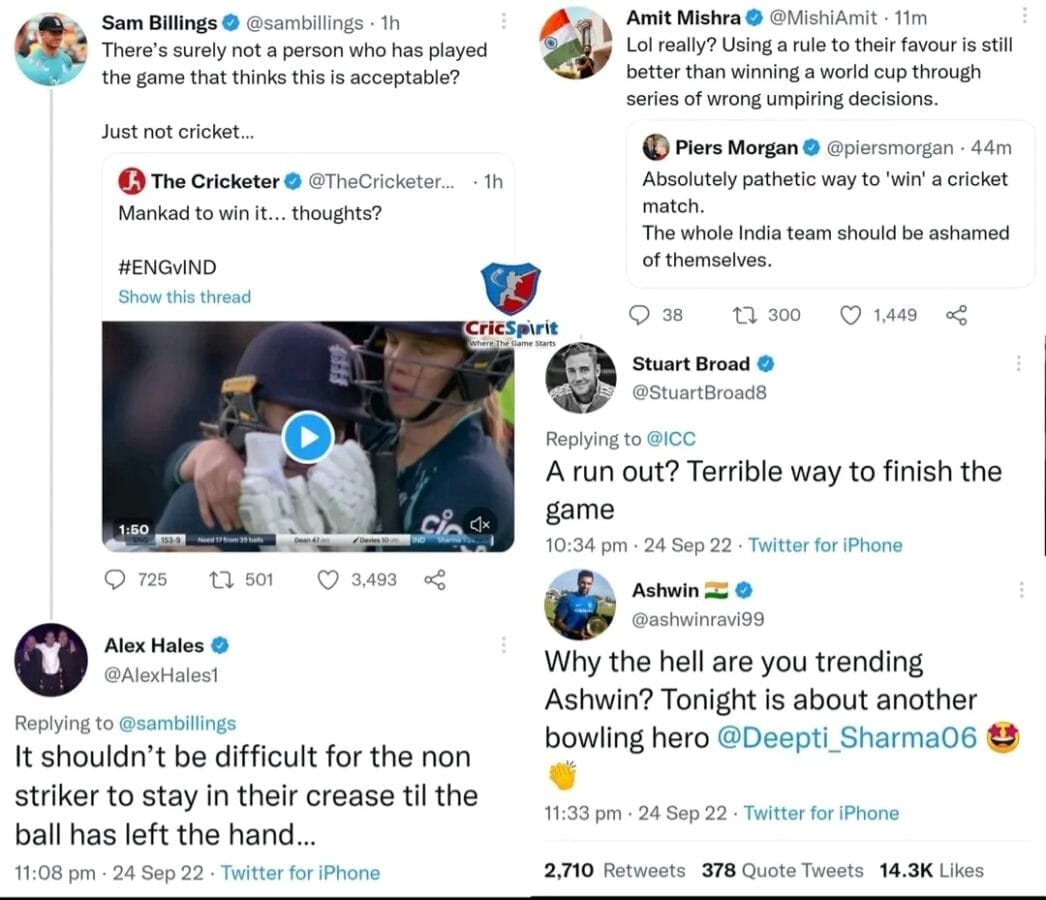The height and width of the screenshot is (900, 1046).
Task: View the 378 Quote Tweets
Action: click(782, 870)
